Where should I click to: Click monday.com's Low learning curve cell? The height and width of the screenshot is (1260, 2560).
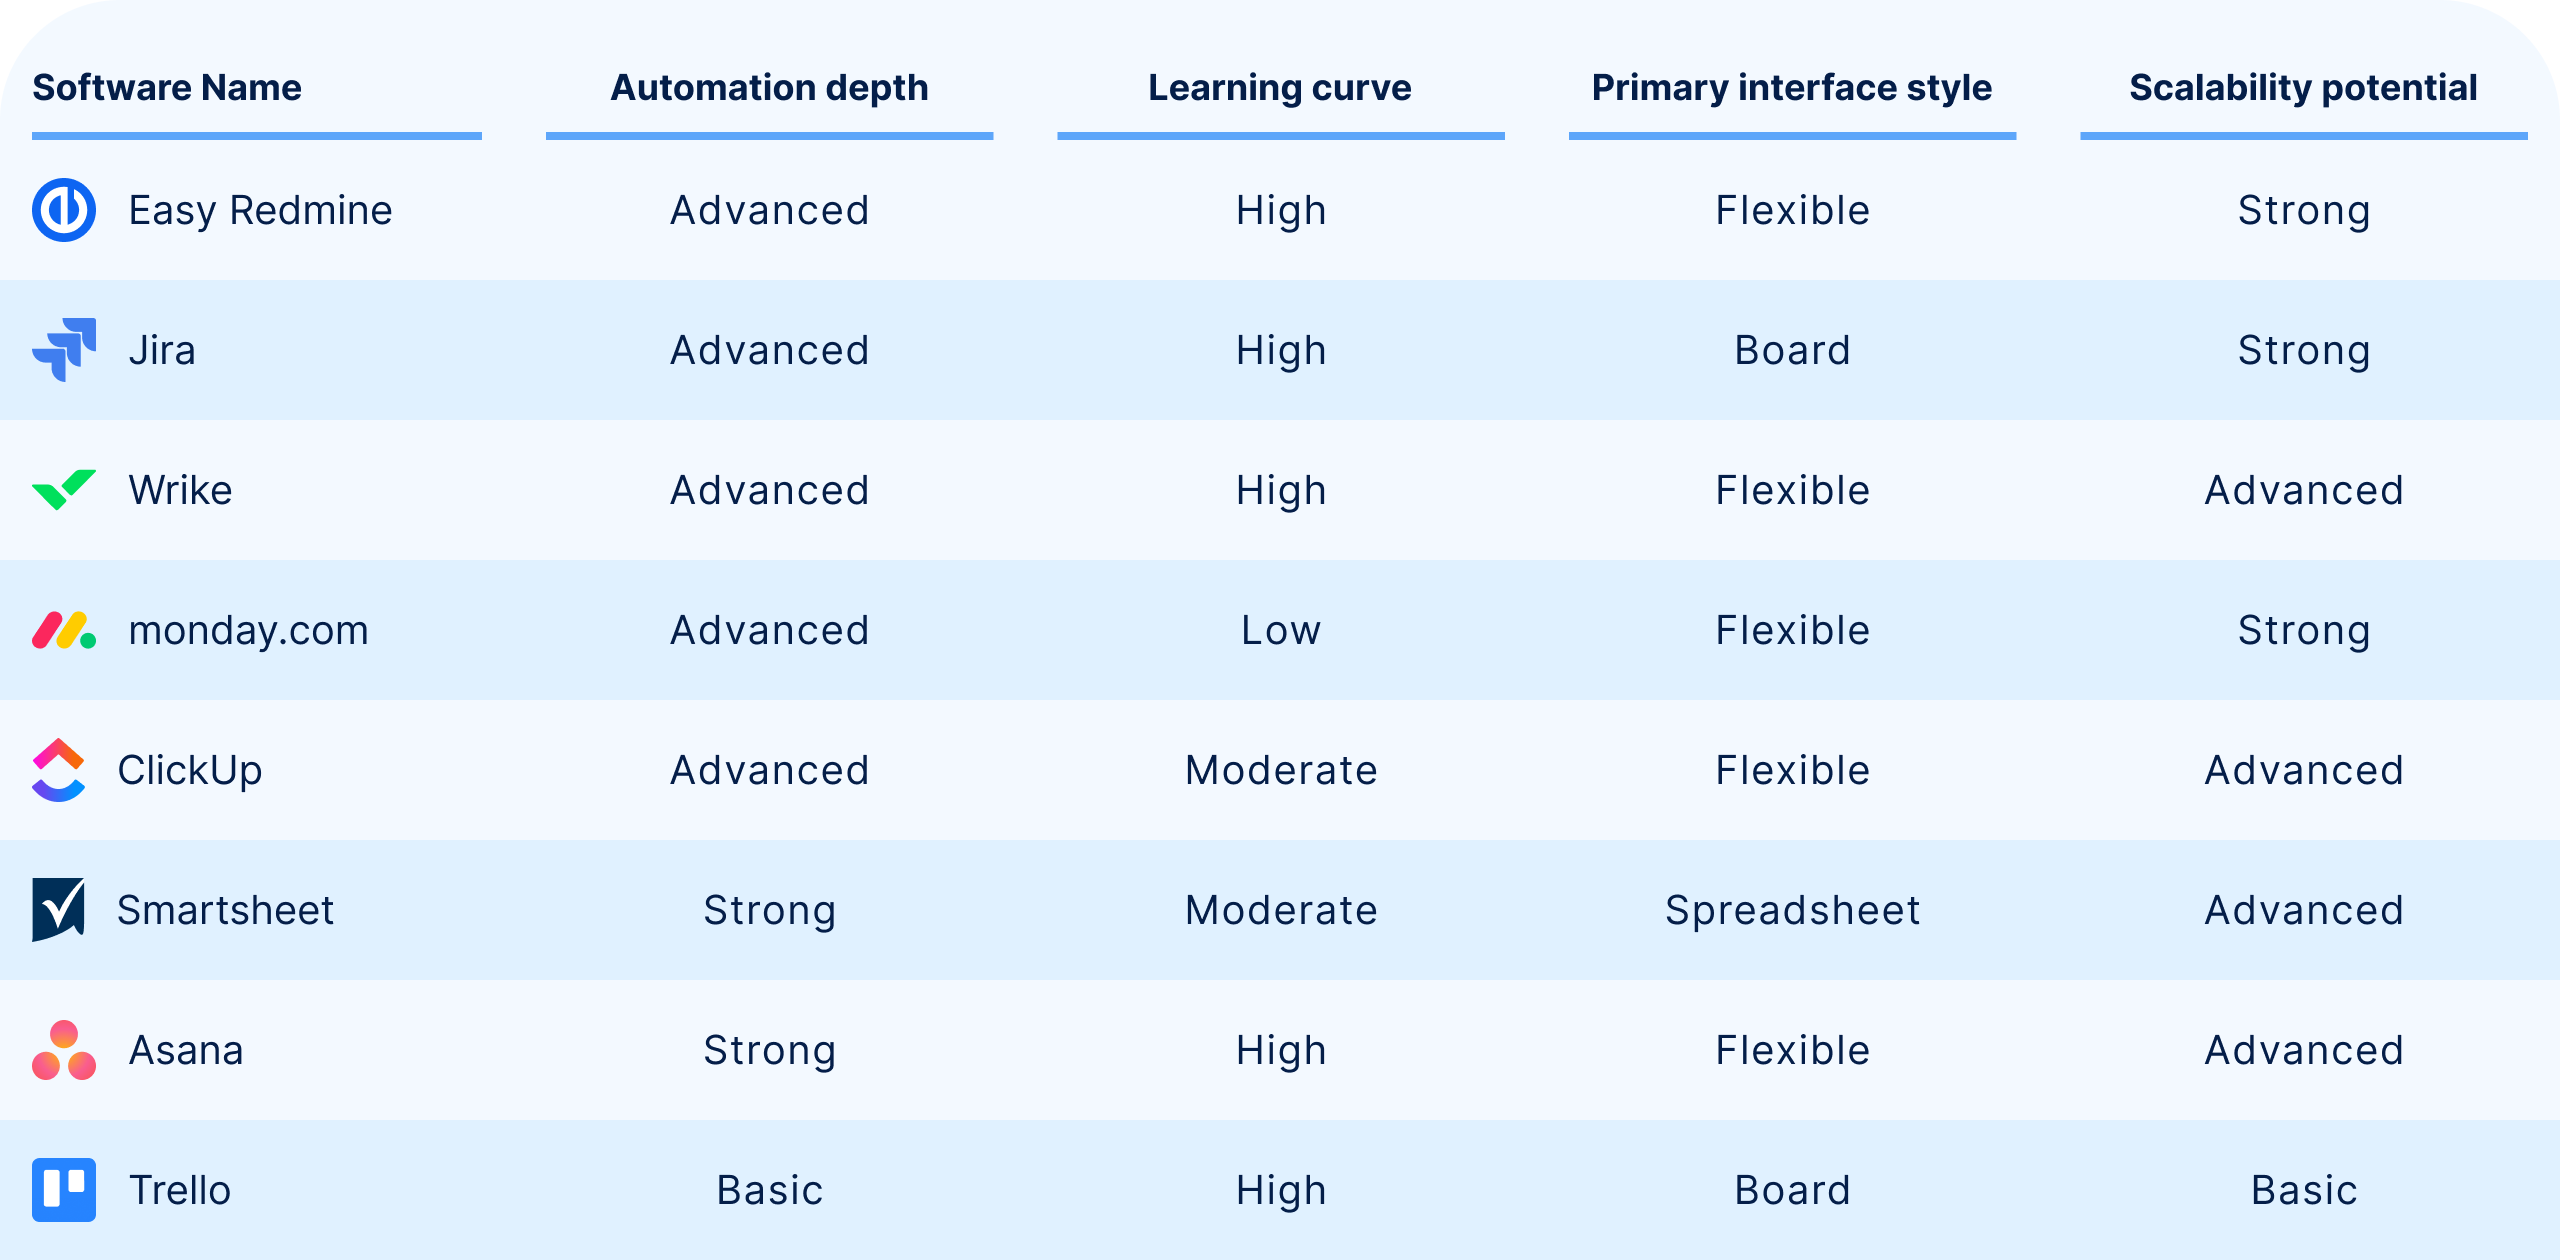1280,630
